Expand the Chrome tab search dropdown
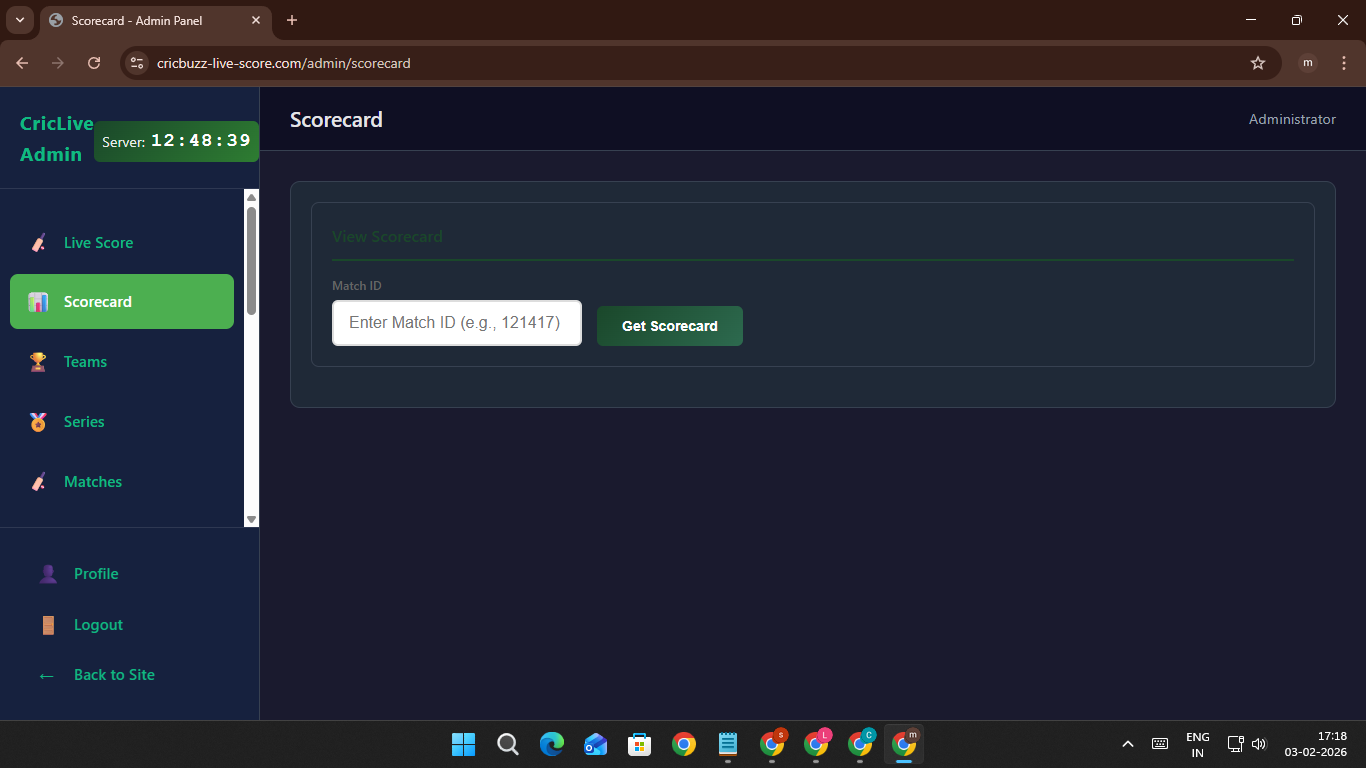Screen dimensions: 1366x768 point(19,20)
